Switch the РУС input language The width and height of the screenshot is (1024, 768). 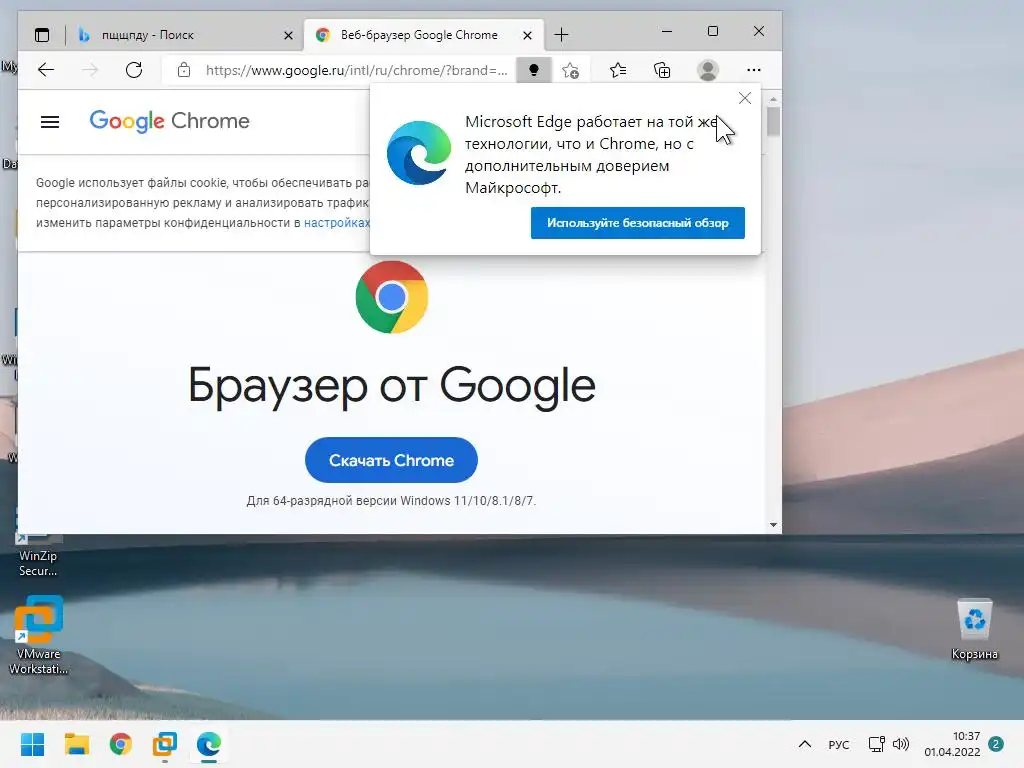pyautogui.click(x=839, y=744)
